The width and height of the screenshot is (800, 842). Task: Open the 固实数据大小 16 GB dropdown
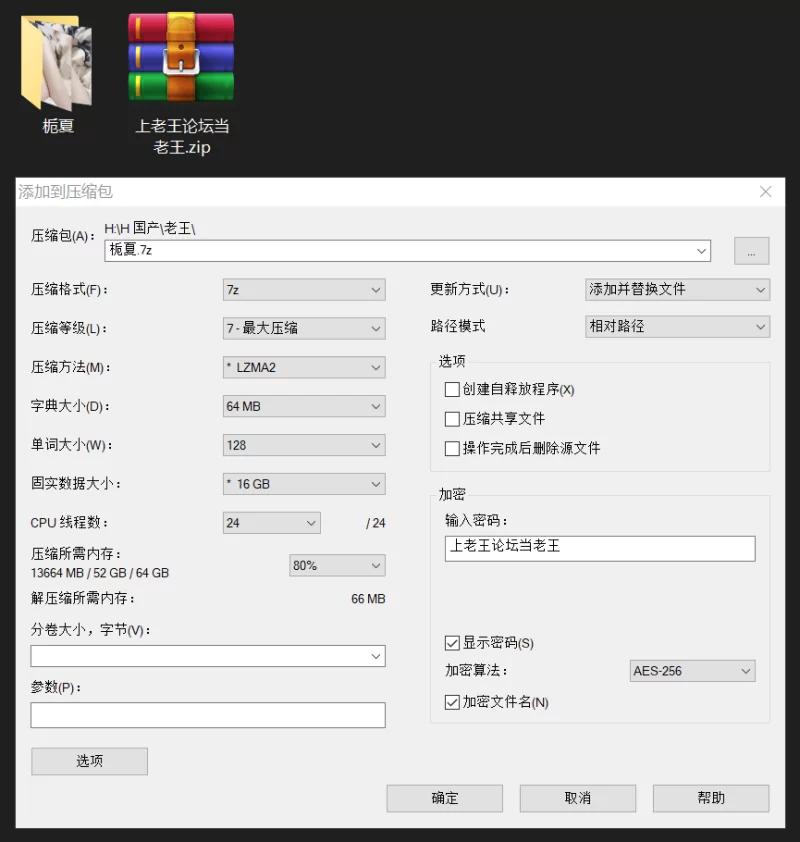tap(304, 484)
